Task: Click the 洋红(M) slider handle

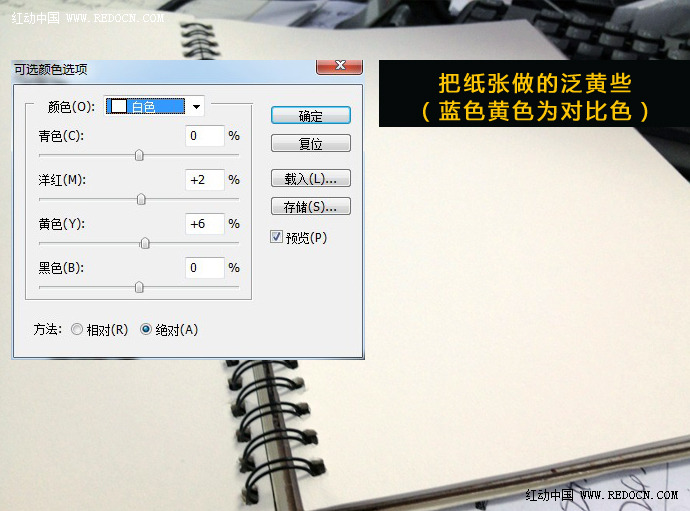Action: tap(141, 199)
